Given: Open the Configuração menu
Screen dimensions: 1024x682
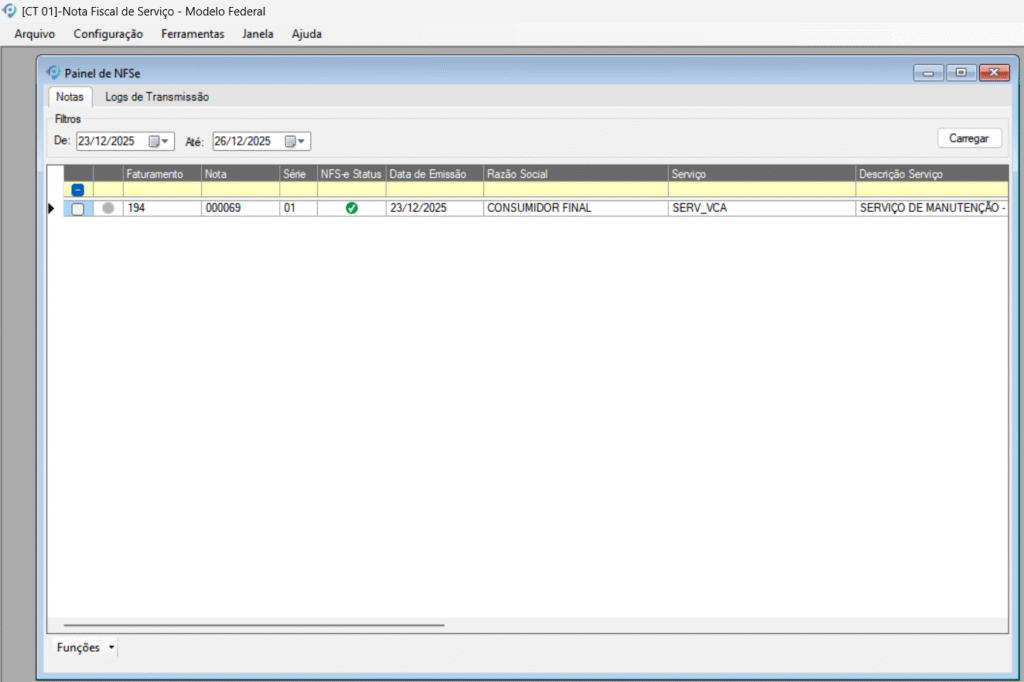Looking at the screenshot, I should 108,34.
